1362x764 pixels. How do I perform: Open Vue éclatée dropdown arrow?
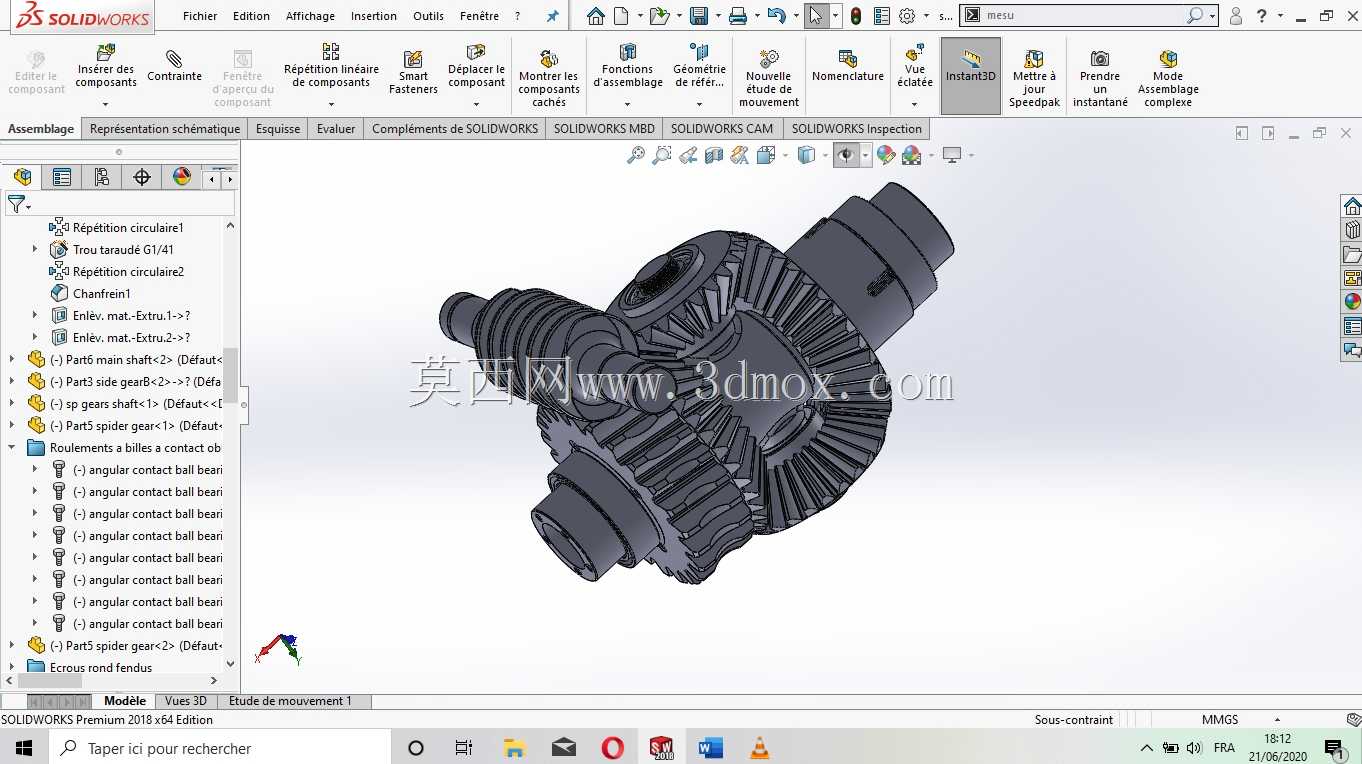pos(914,103)
